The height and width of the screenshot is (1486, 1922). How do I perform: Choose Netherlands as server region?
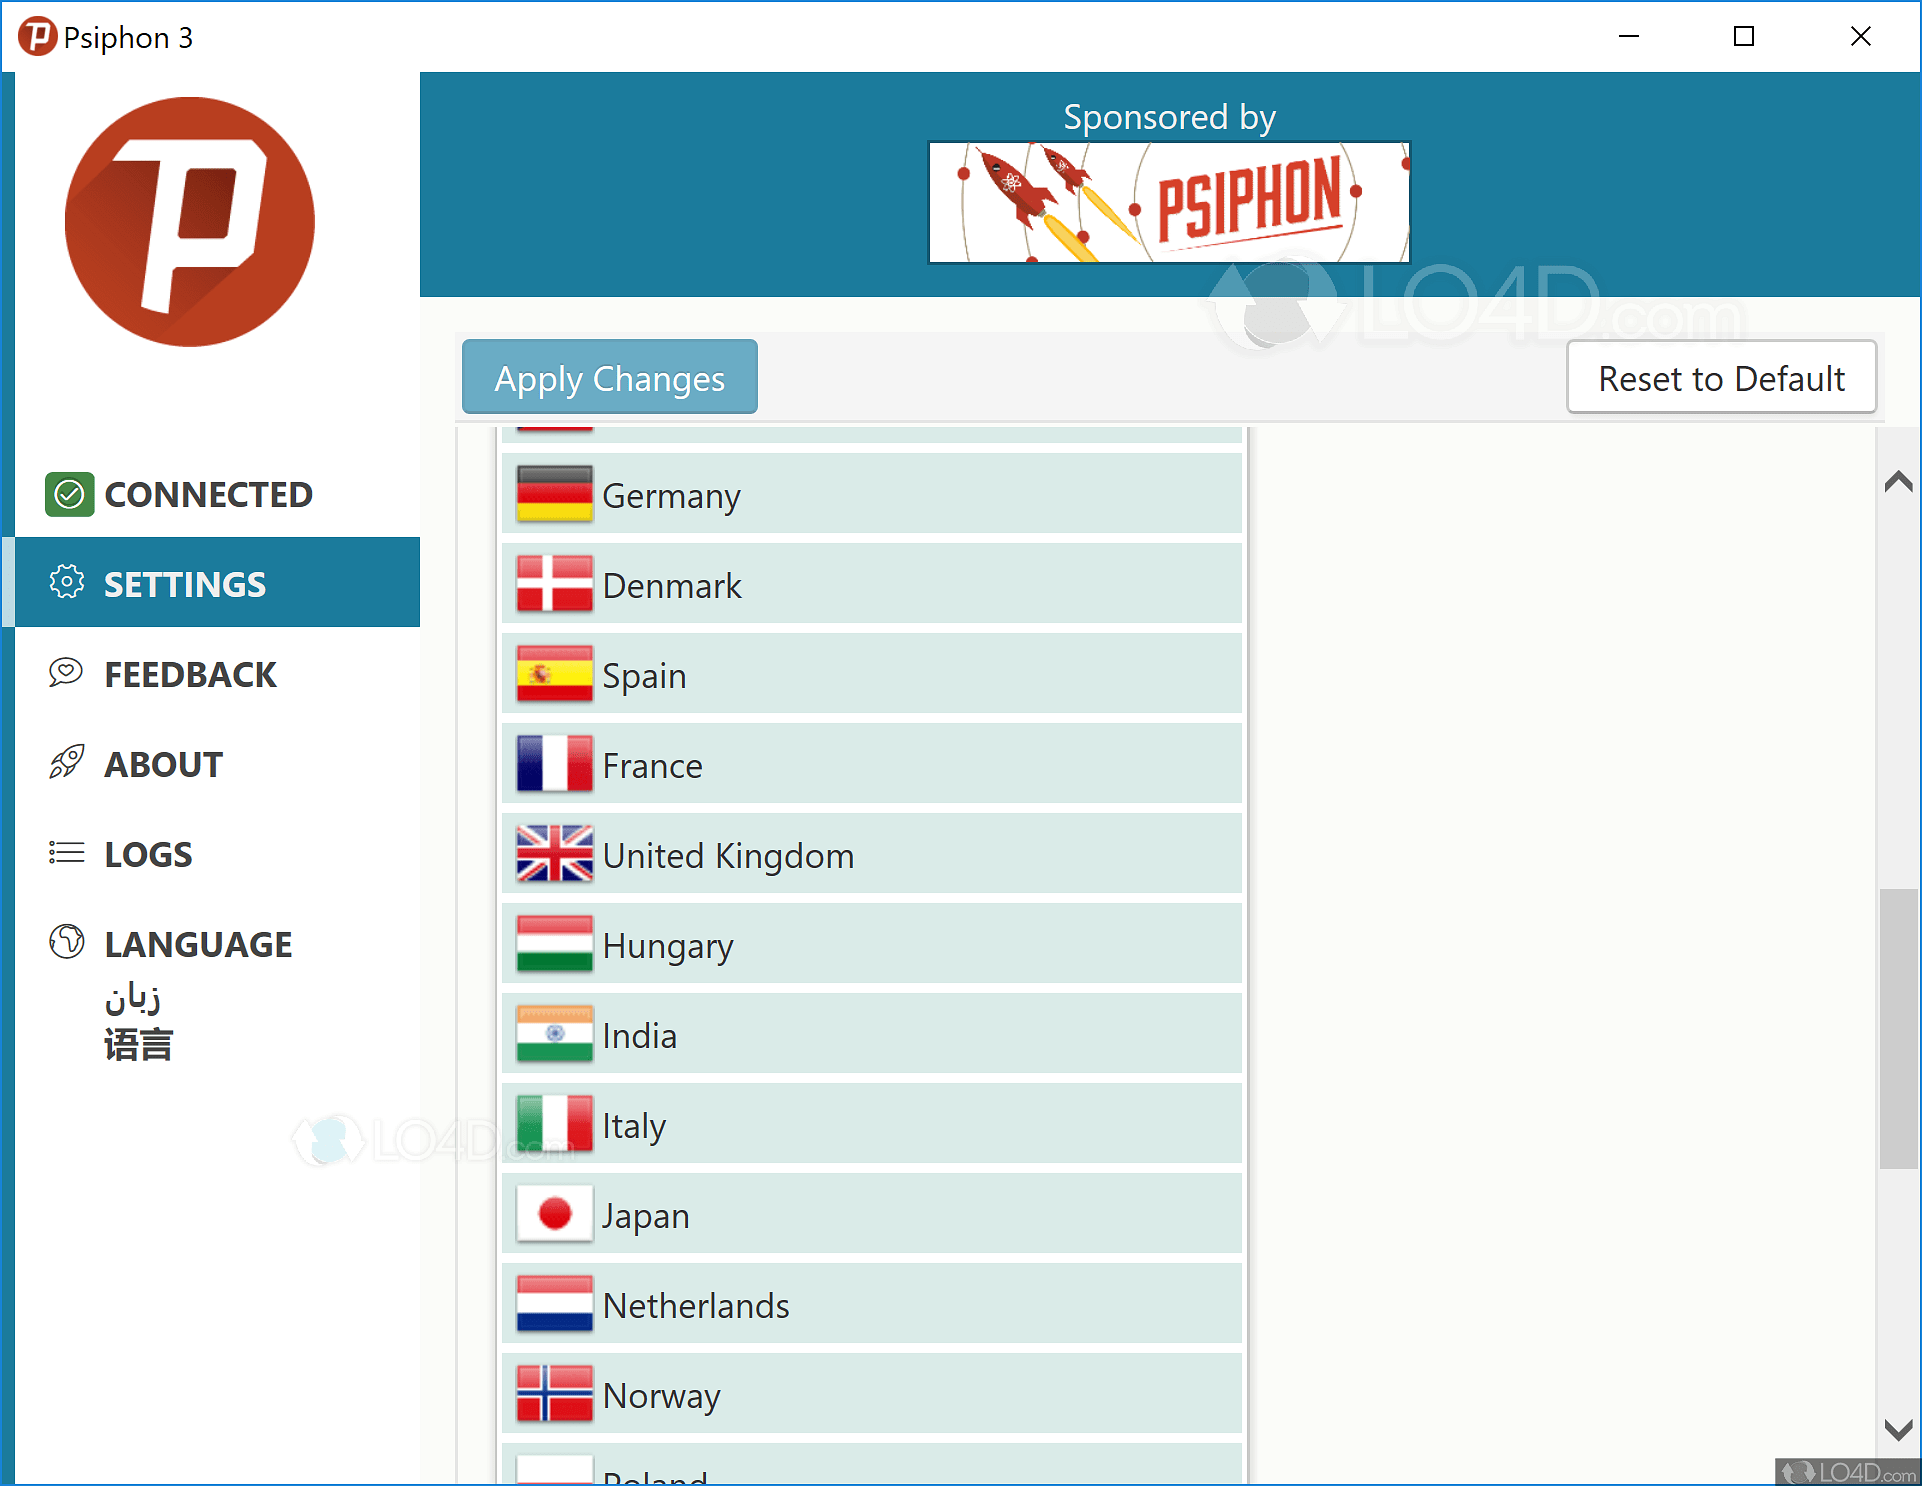click(x=871, y=1305)
